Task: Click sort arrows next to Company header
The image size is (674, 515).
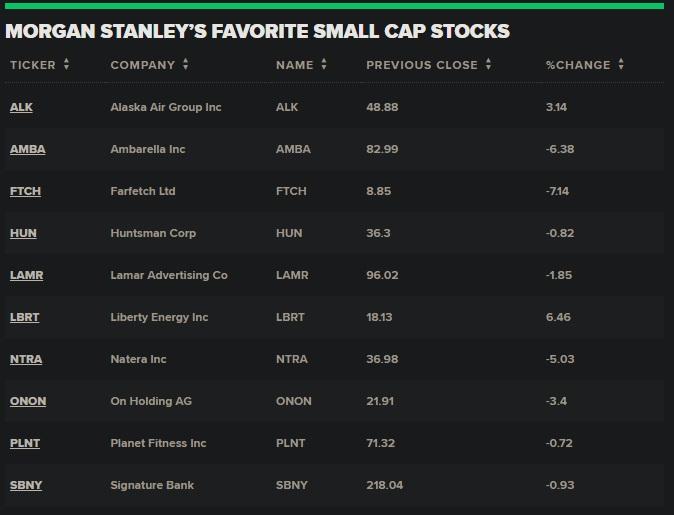Action: 186,65
